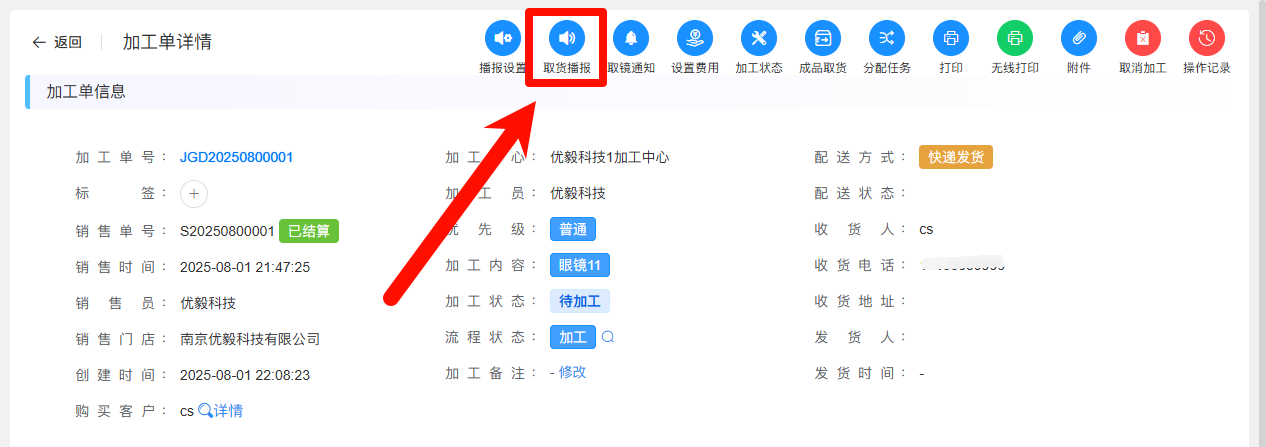The image size is (1266, 447).
Task: Select the 成品取货 pickup icon
Action: 823,39
